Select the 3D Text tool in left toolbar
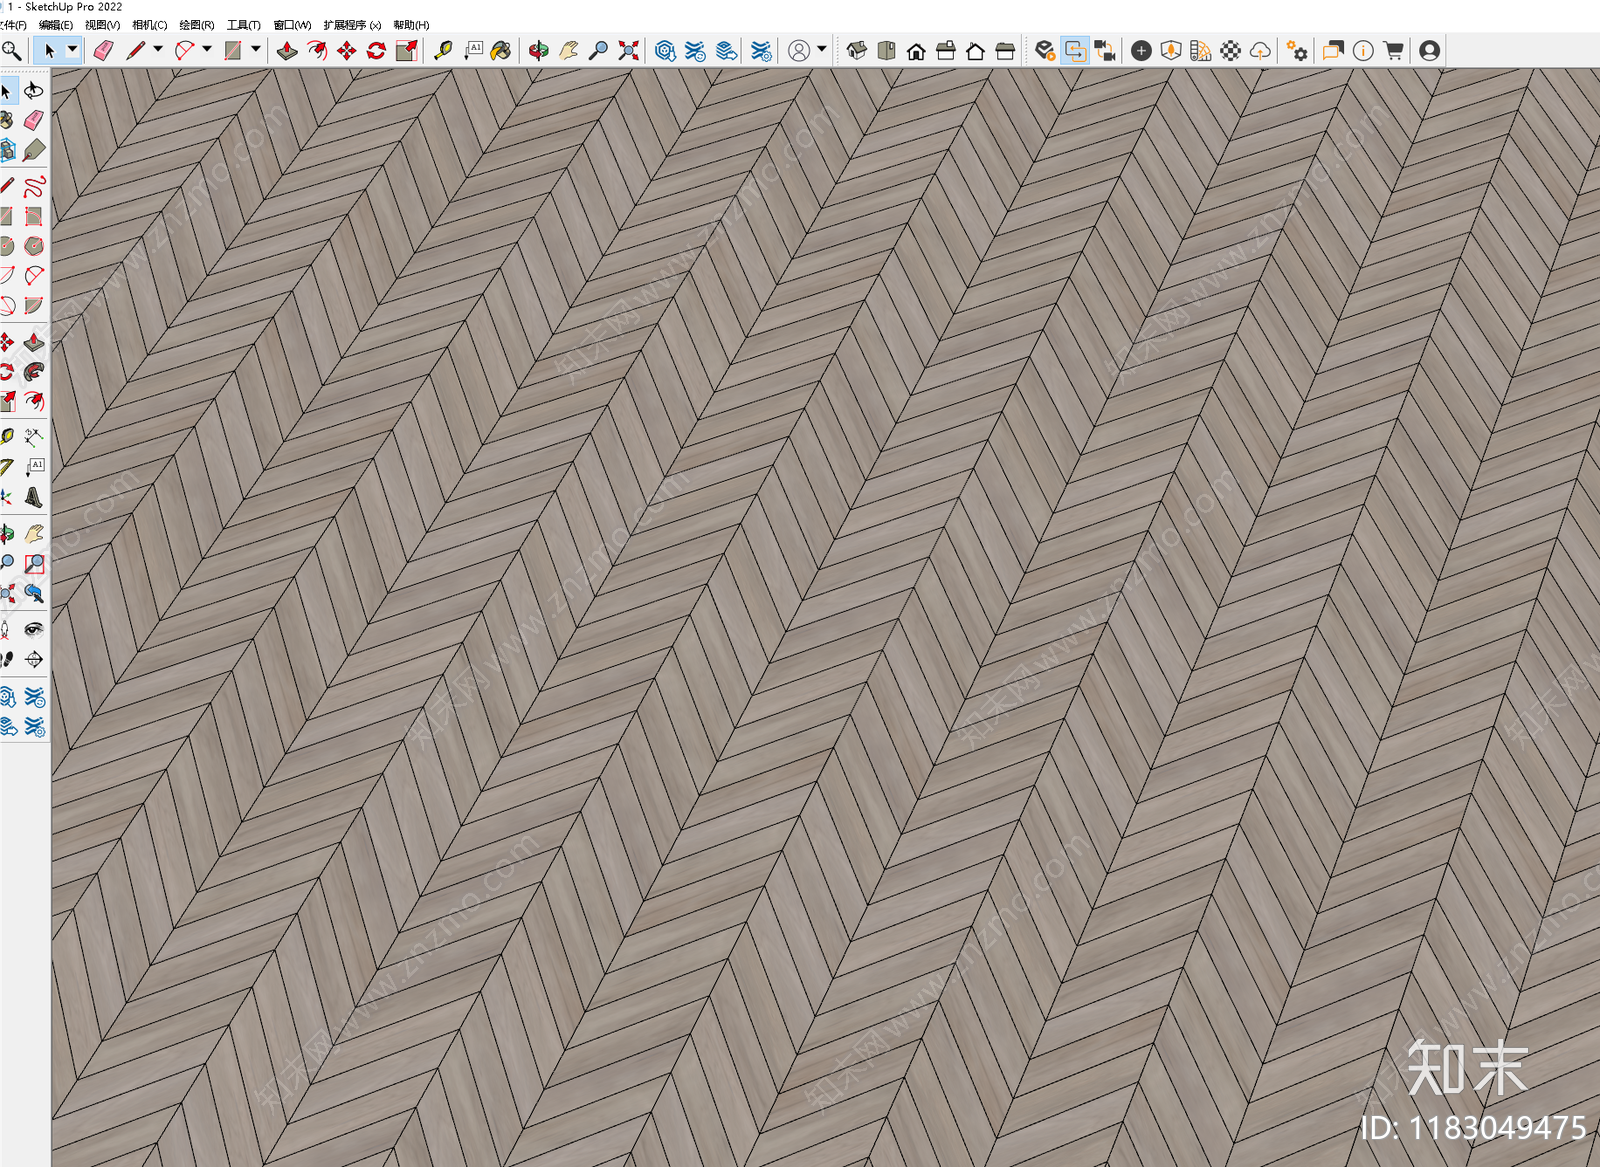 click(x=34, y=497)
